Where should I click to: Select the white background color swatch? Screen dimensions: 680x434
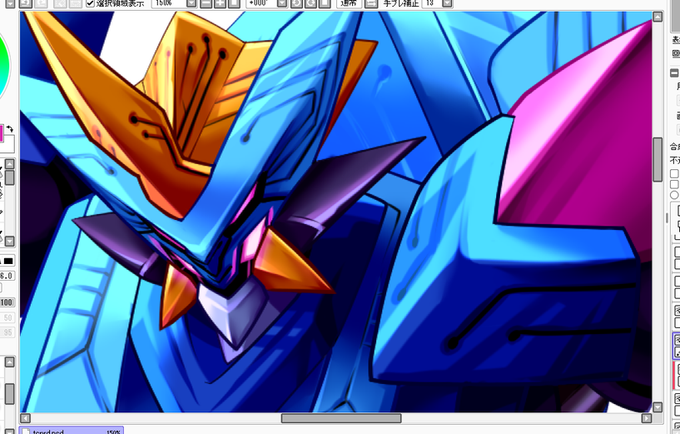click(8, 144)
